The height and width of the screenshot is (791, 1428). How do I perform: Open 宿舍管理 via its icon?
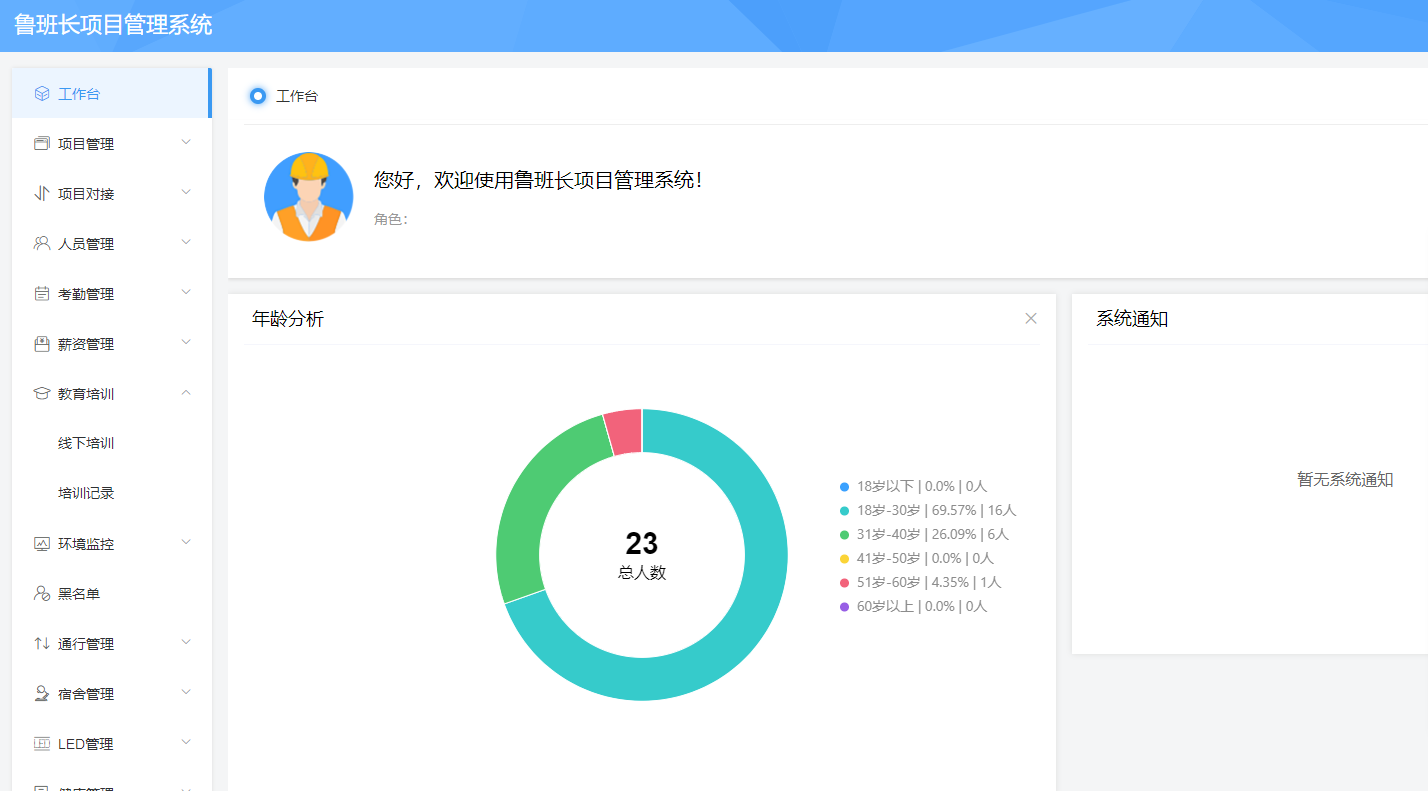(x=41, y=692)
